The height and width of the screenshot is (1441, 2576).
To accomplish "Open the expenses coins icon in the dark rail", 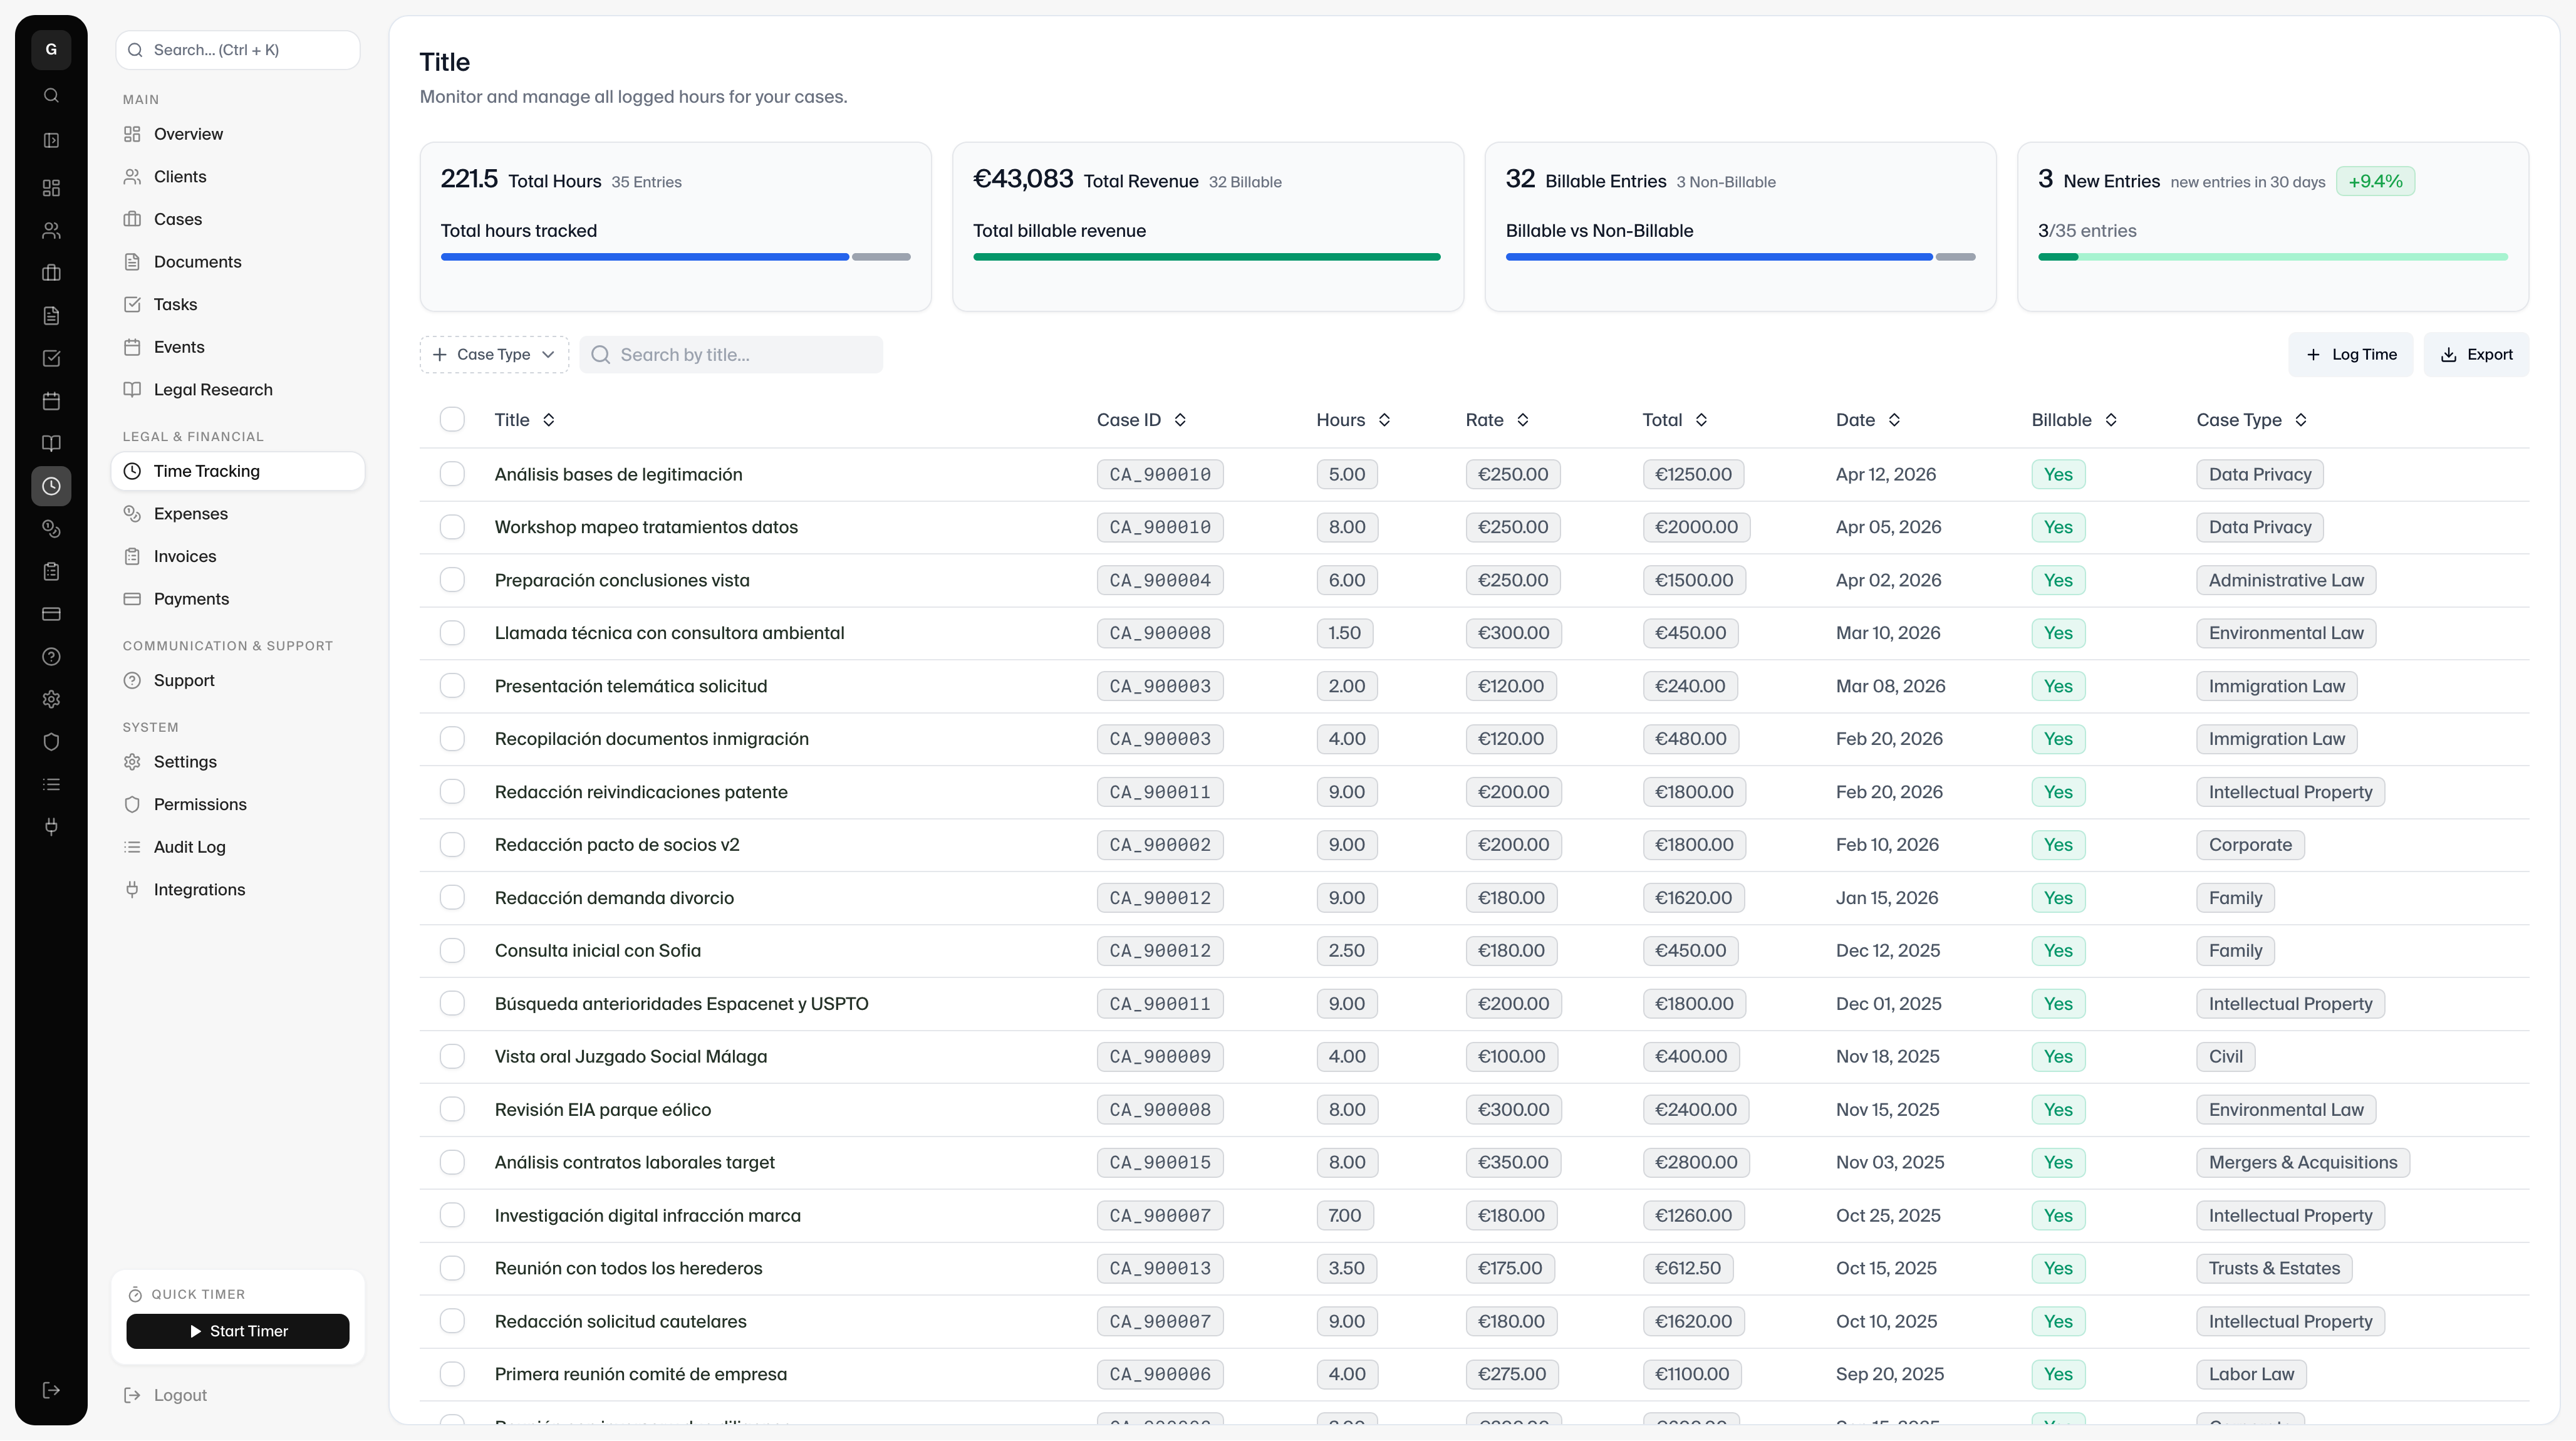I will point(51,529).
